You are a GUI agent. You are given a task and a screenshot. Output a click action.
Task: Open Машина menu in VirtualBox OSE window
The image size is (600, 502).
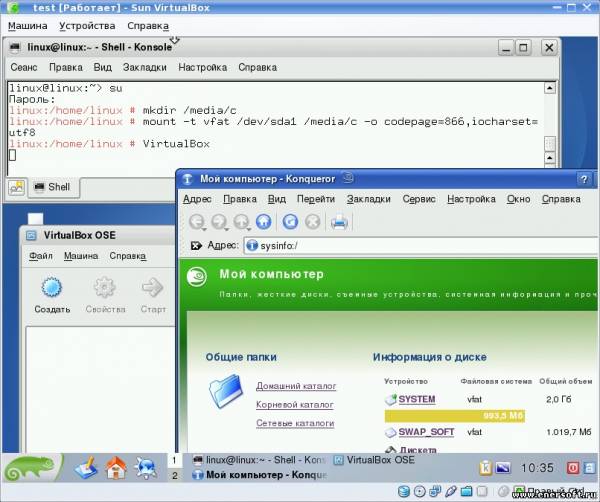click(81, 256)
